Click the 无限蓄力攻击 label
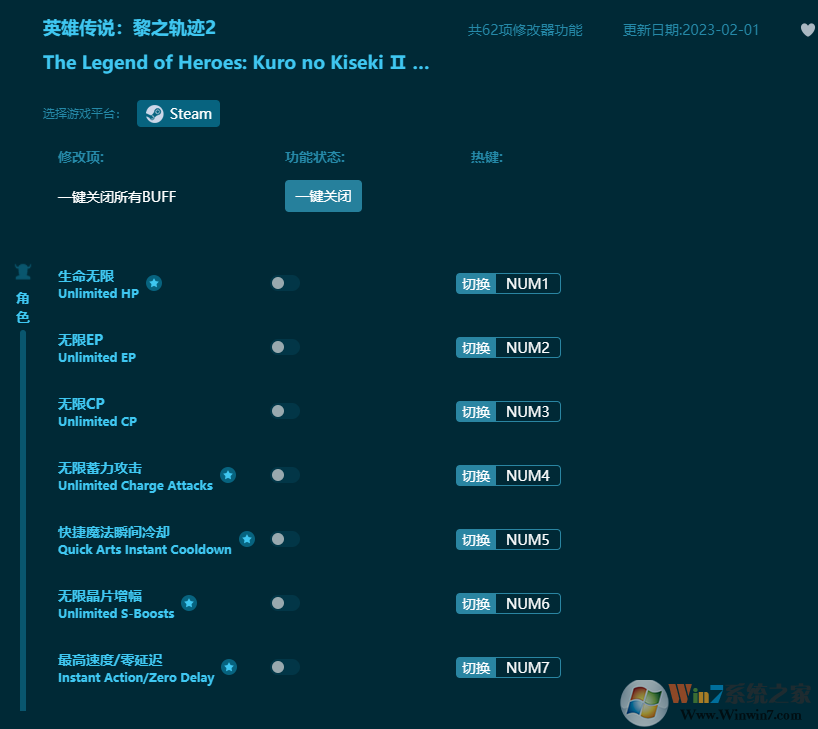Screen dimensions: 818x729 click(100, 468)
